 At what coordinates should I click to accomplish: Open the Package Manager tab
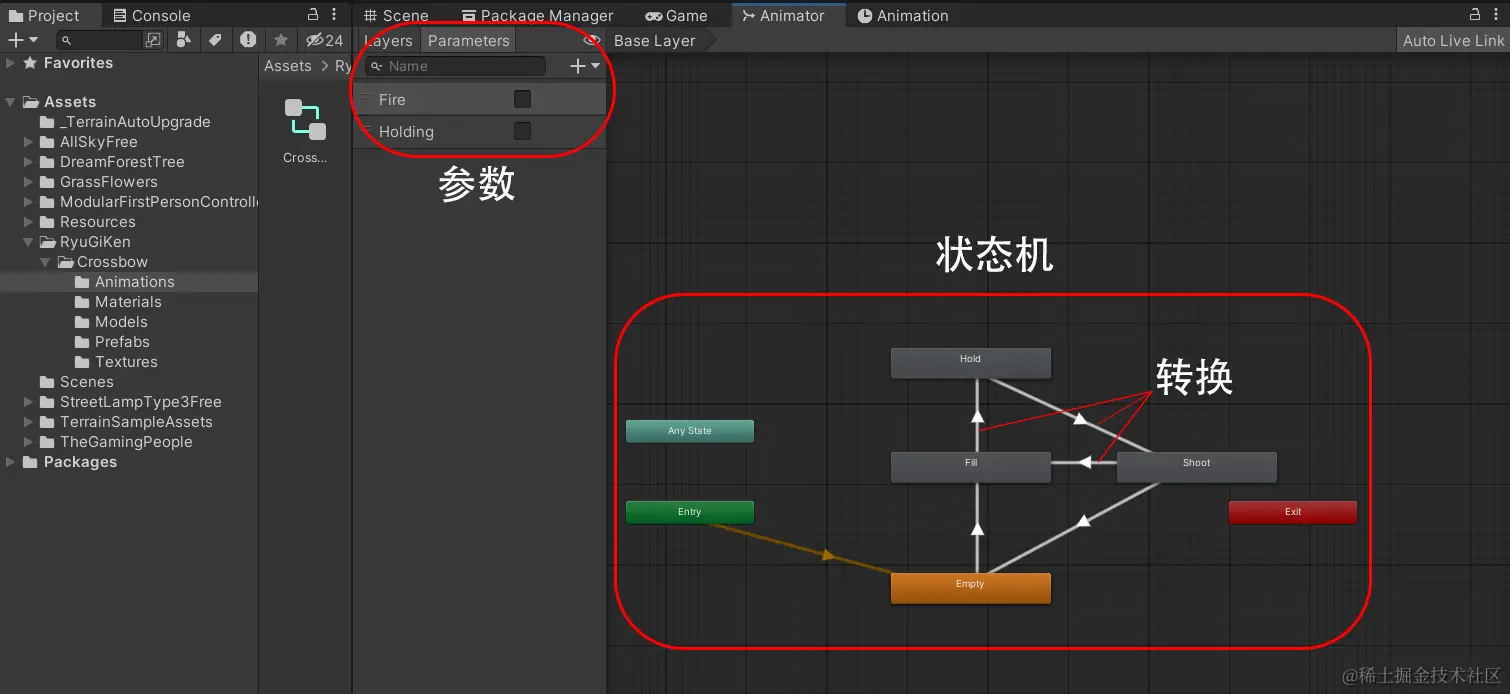[x=537, y=15]
